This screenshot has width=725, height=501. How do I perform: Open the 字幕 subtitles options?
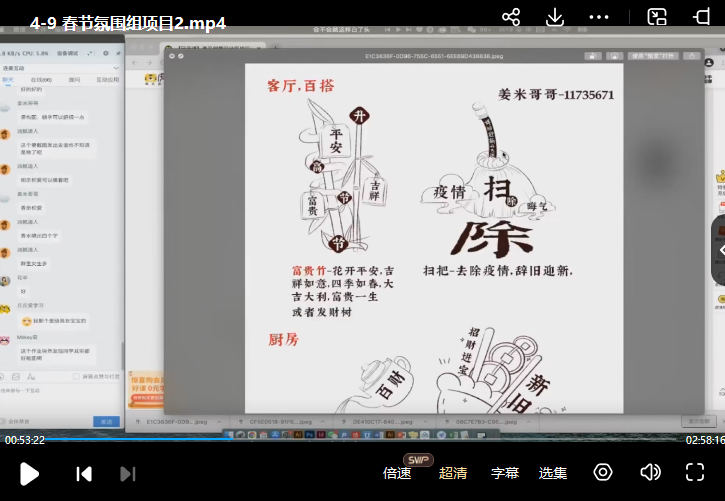505,473
